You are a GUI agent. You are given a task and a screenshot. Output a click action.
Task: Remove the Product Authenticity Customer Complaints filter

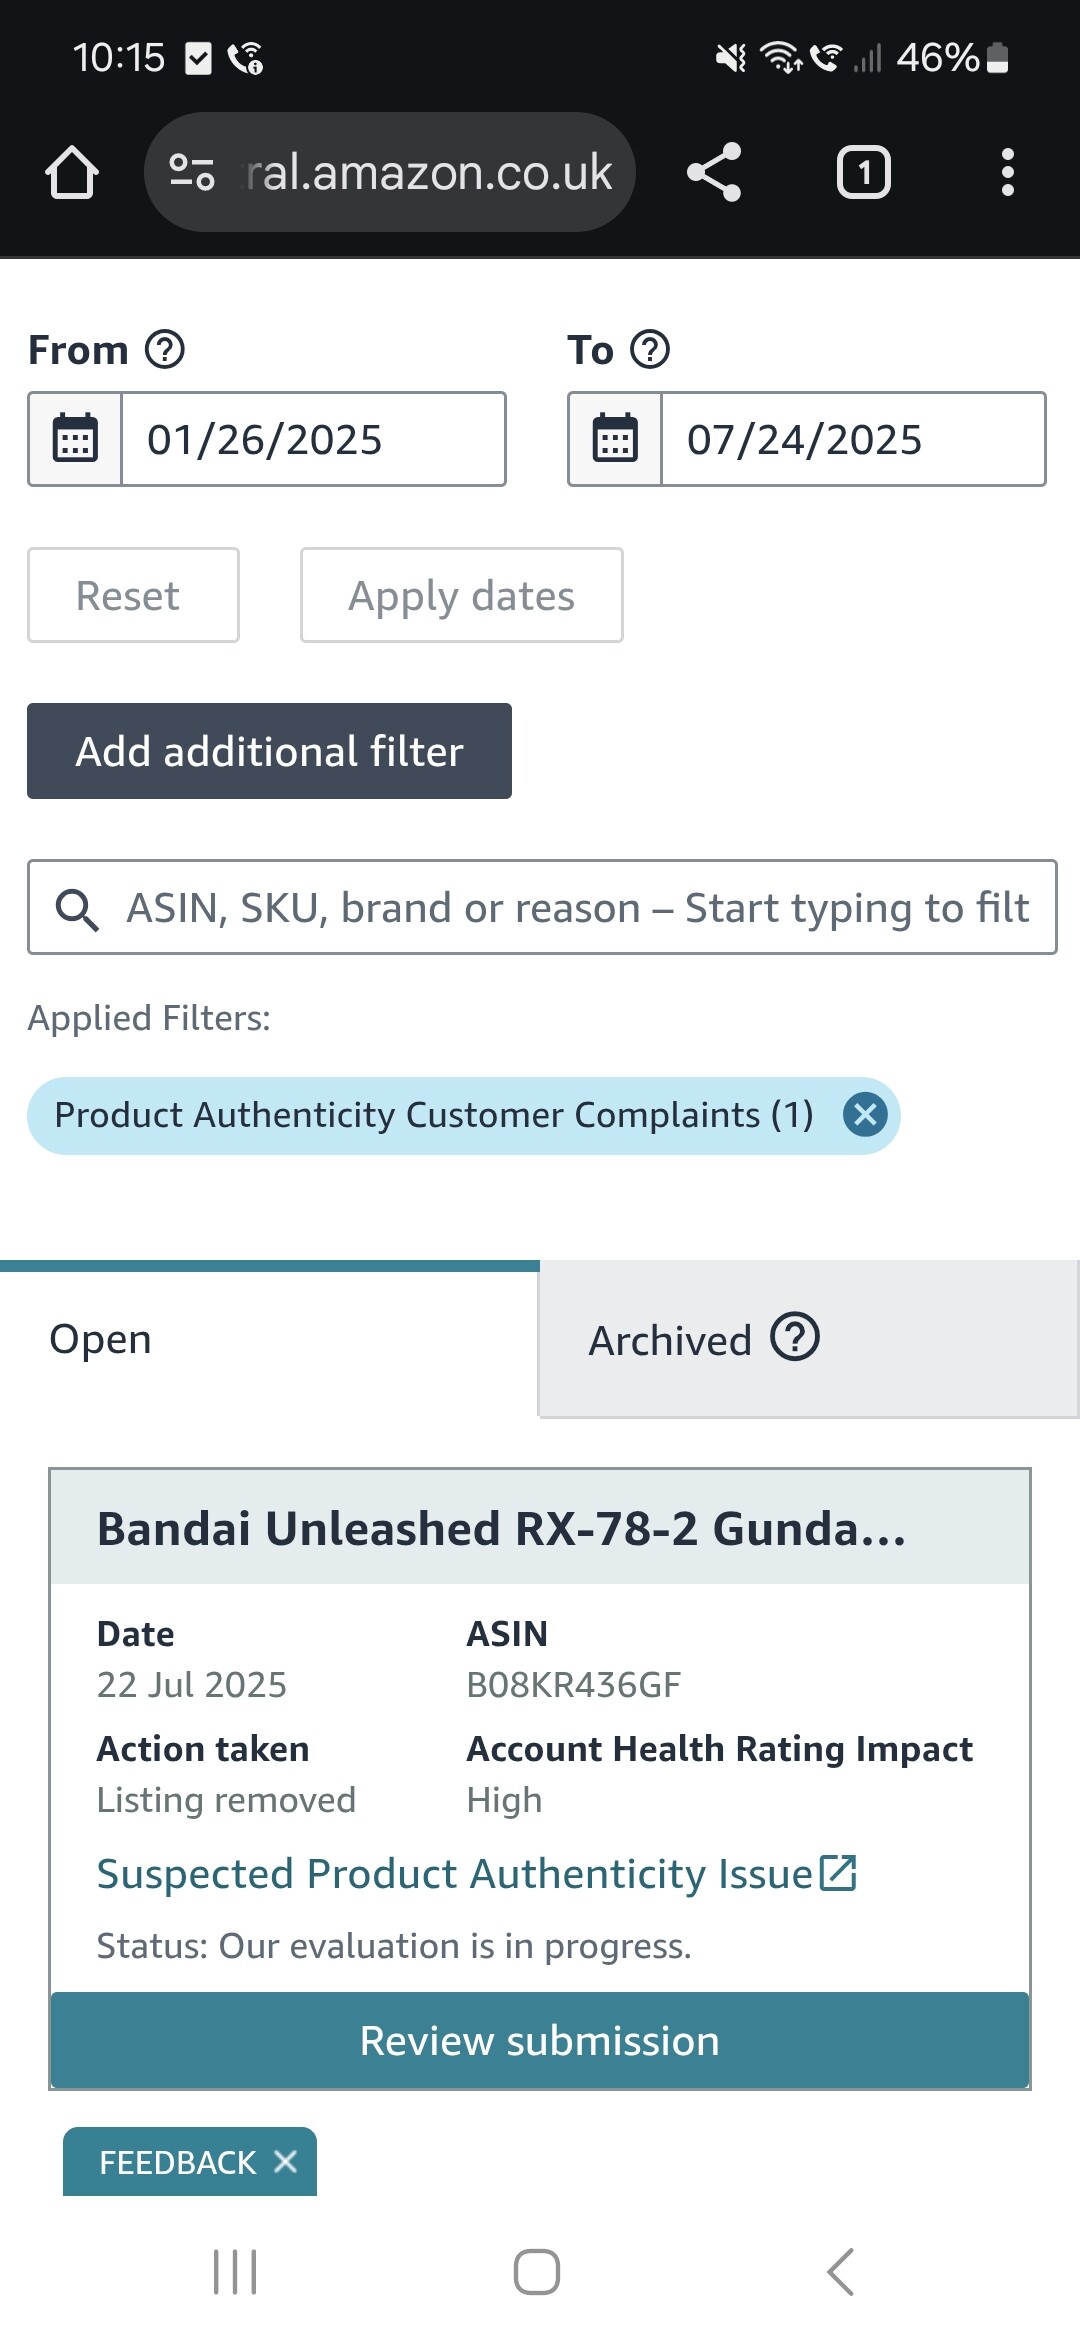(x=865, y=1114)
